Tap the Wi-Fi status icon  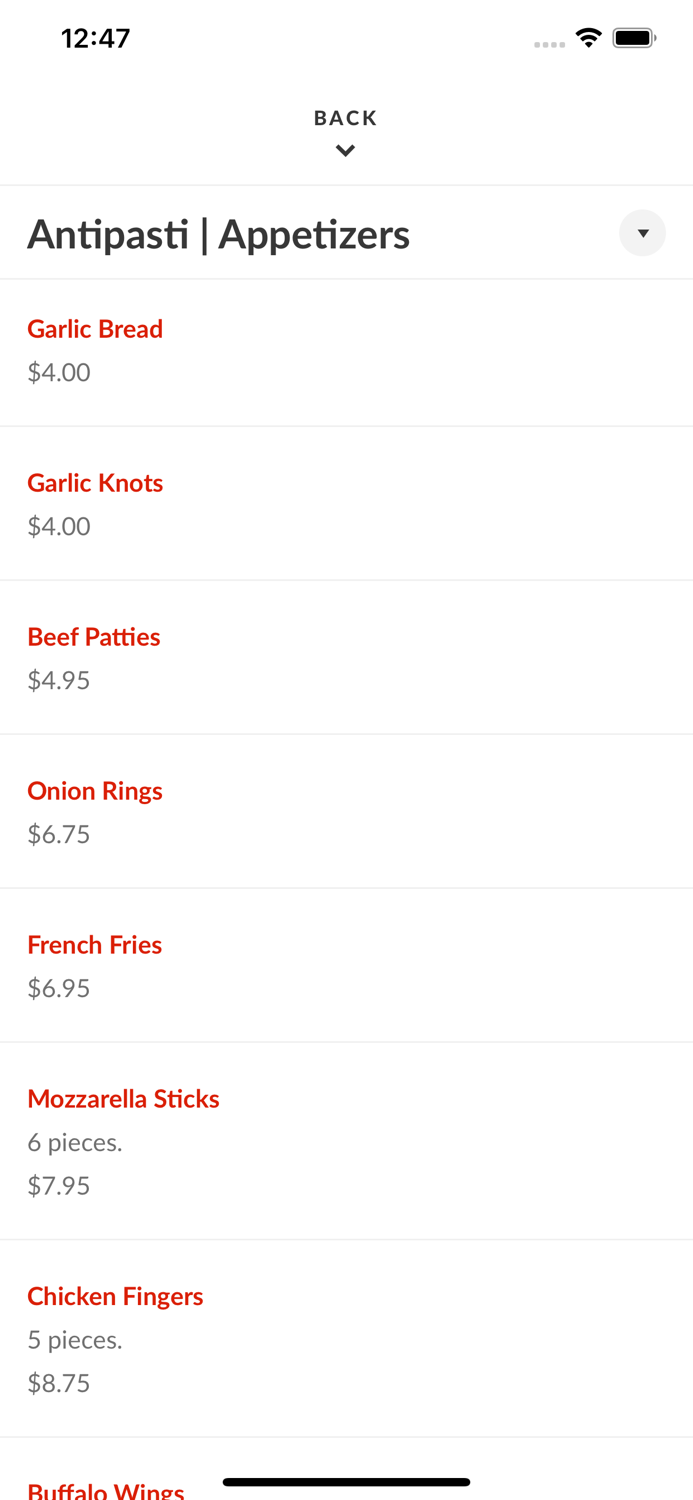pos(588,38)
